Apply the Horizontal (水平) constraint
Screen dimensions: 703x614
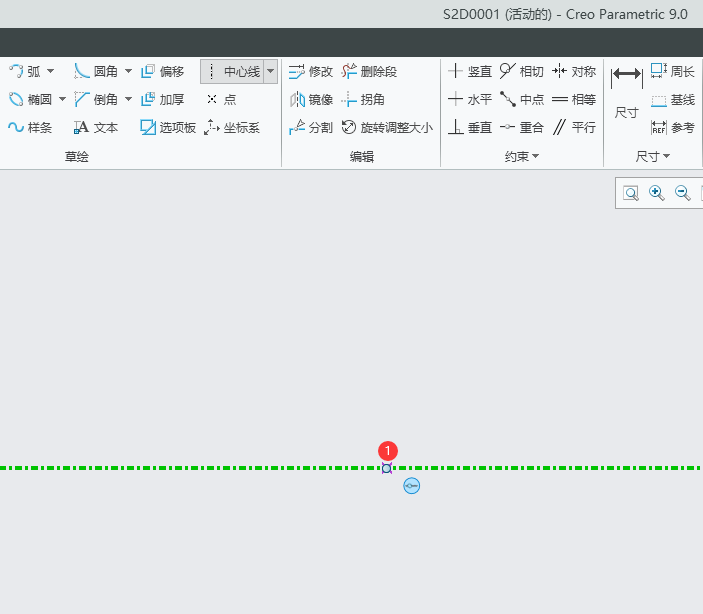coord(470,99)
